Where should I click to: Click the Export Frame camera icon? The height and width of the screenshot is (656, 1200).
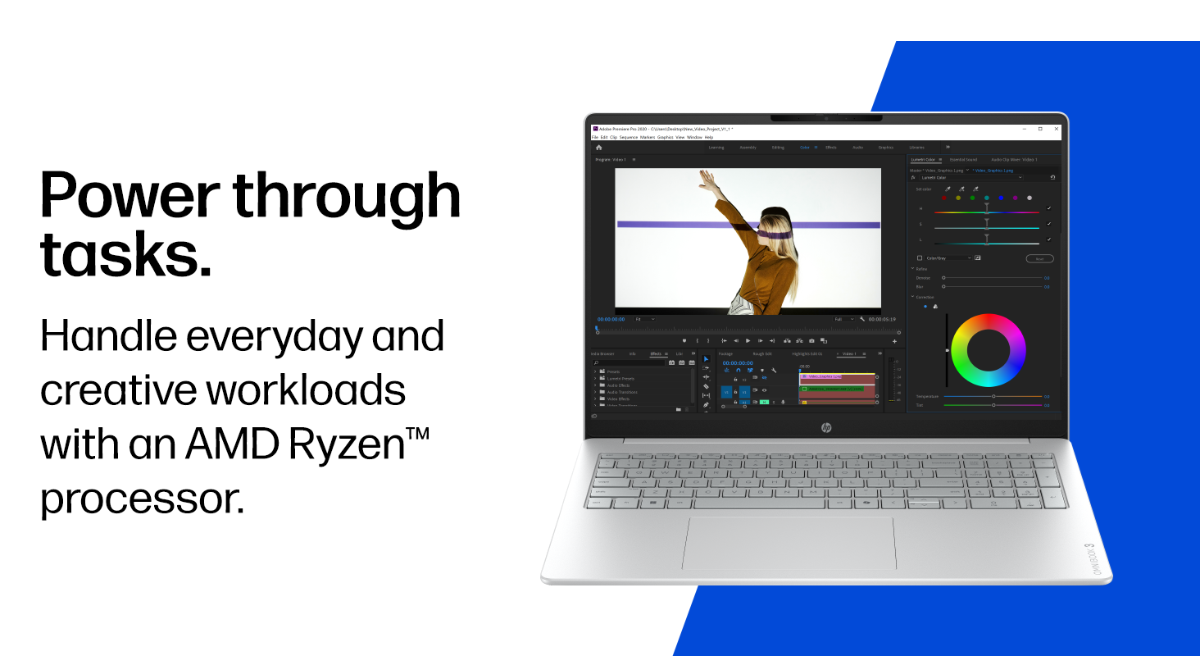pyautogui.click(x=812, y=341)
